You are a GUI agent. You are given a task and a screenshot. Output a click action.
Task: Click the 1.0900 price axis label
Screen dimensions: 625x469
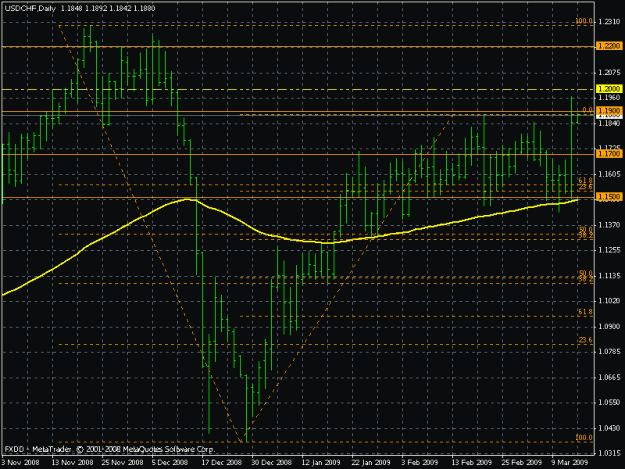609,326
